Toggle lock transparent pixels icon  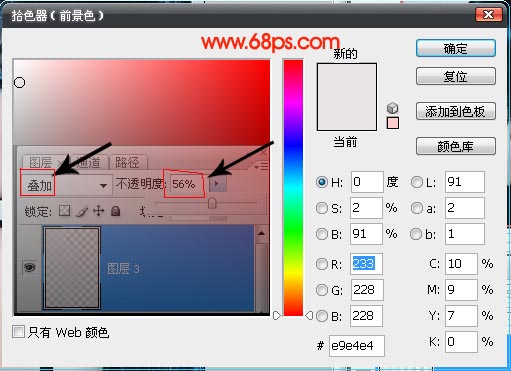(64, 211)
